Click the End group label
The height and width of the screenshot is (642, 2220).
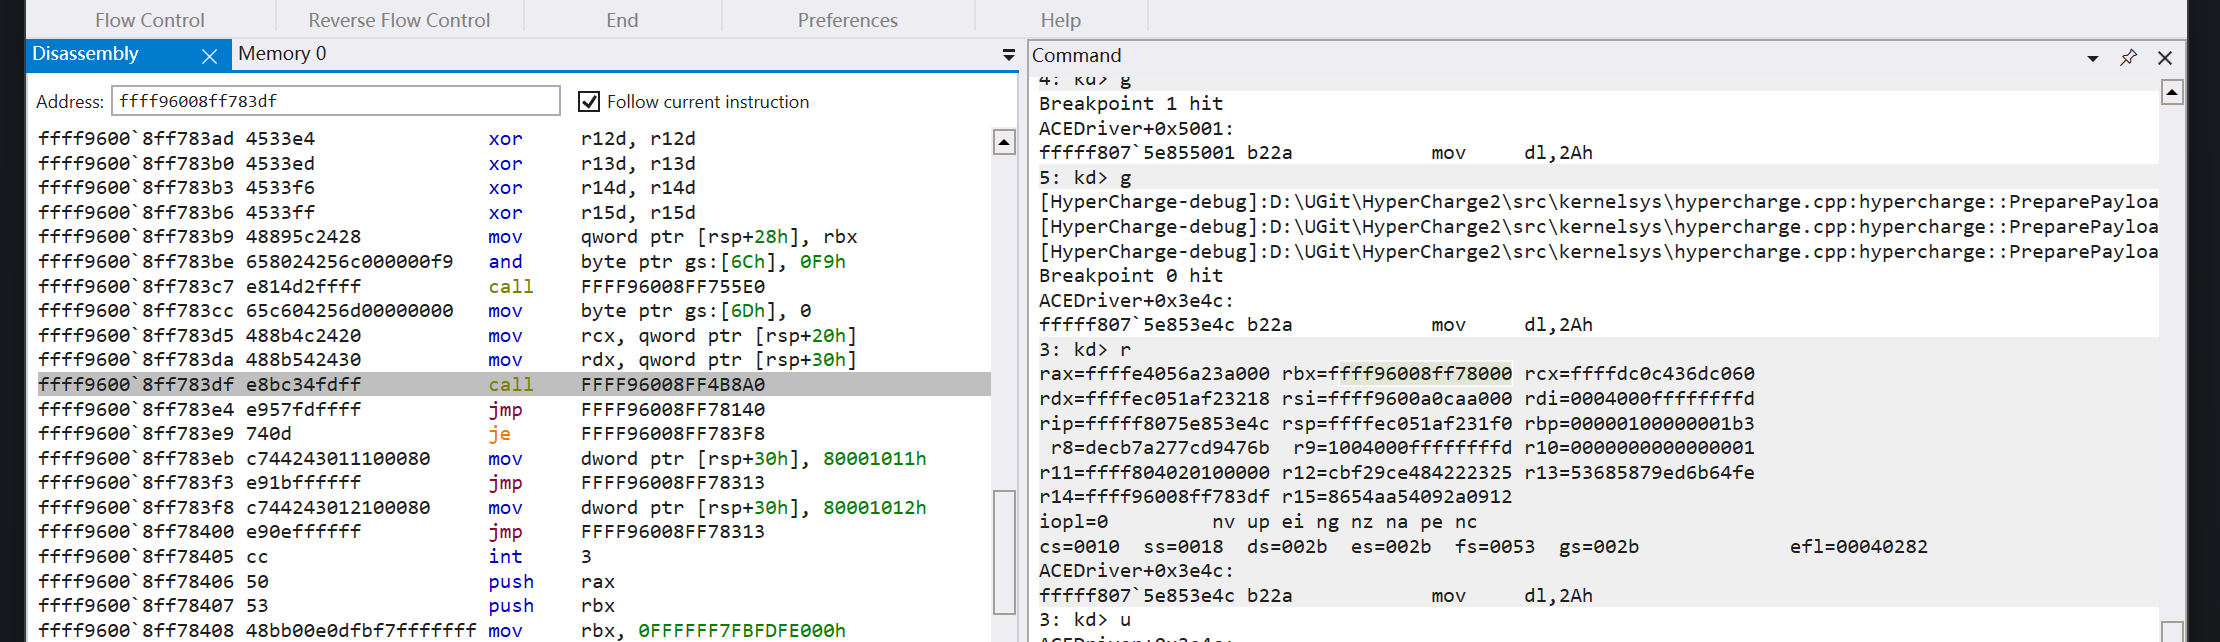621,20
